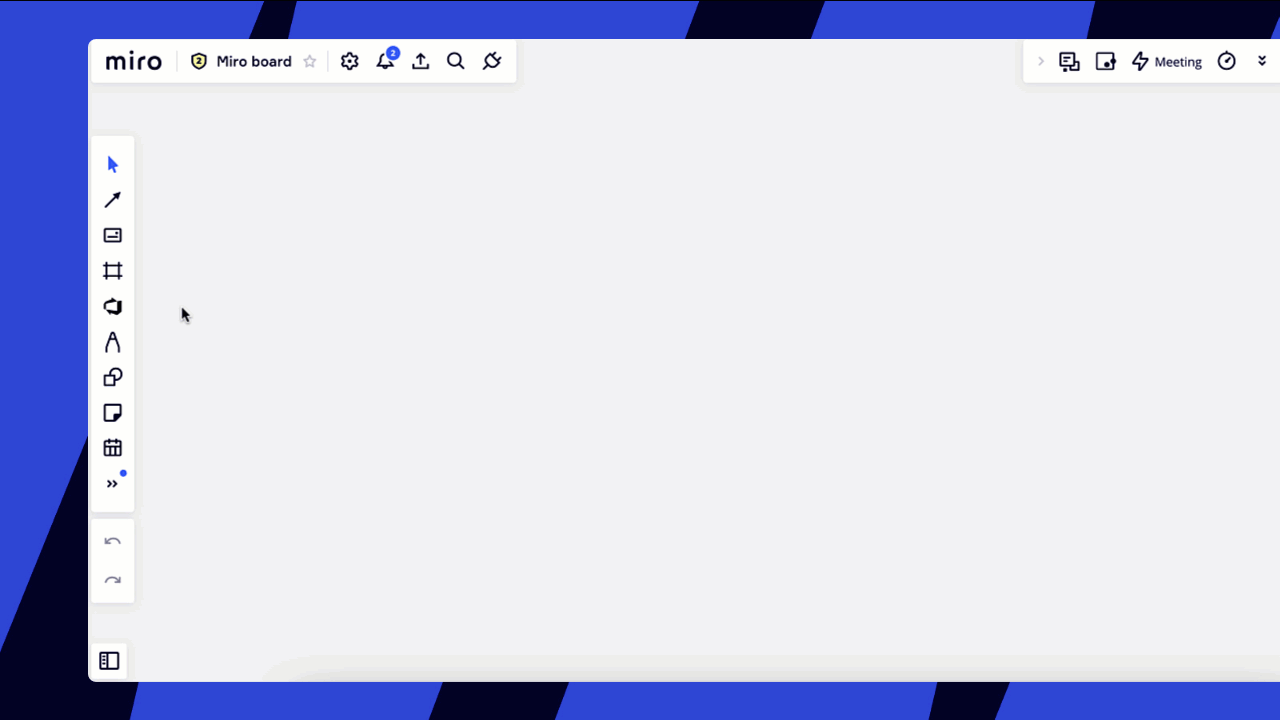Toggle the frames side panel open
Viewport: 1280px width, 720px height.
(x=110, y=661)
